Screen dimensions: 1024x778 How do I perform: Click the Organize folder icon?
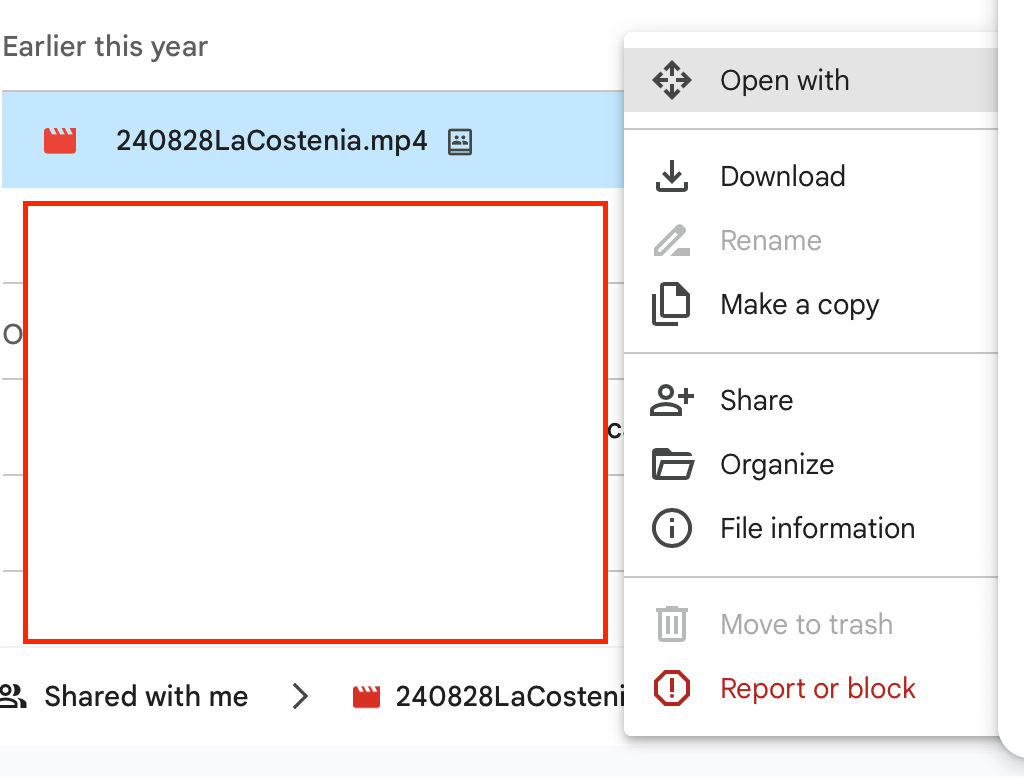tap(671, 464)
